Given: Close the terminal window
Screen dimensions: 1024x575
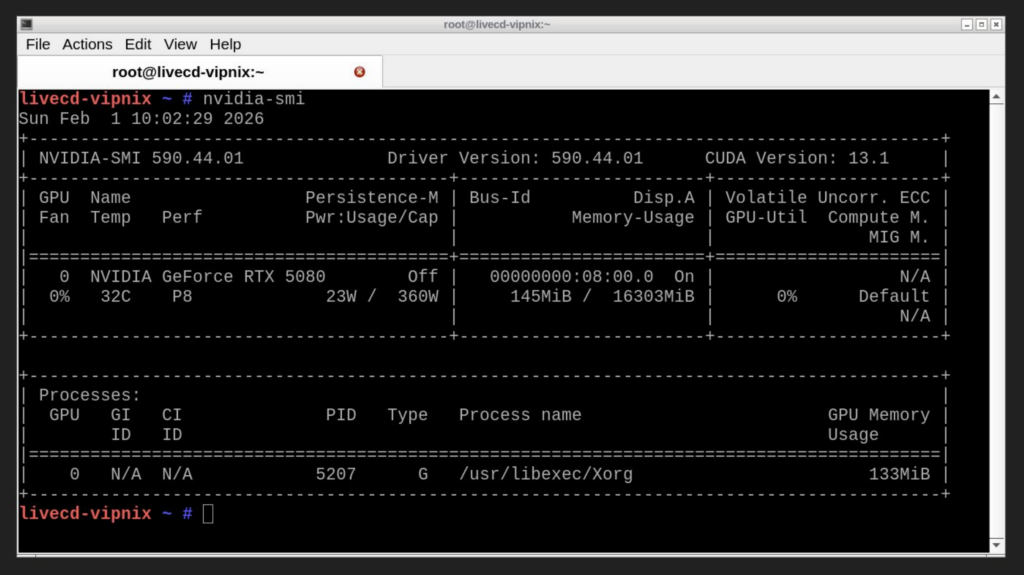Looking at the screenshot, I should [996, 24].
